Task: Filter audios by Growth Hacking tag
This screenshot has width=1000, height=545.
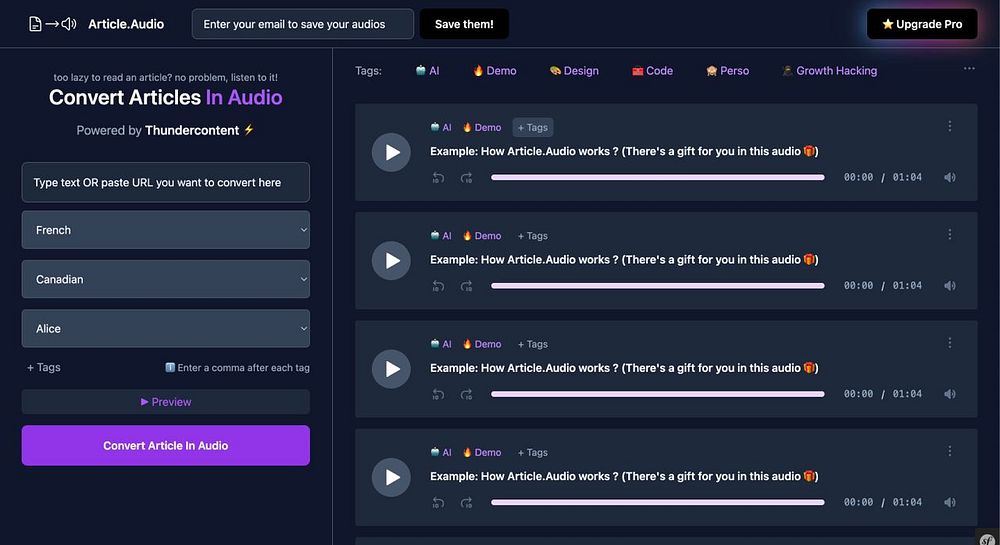Action: (x=830, y=71)
